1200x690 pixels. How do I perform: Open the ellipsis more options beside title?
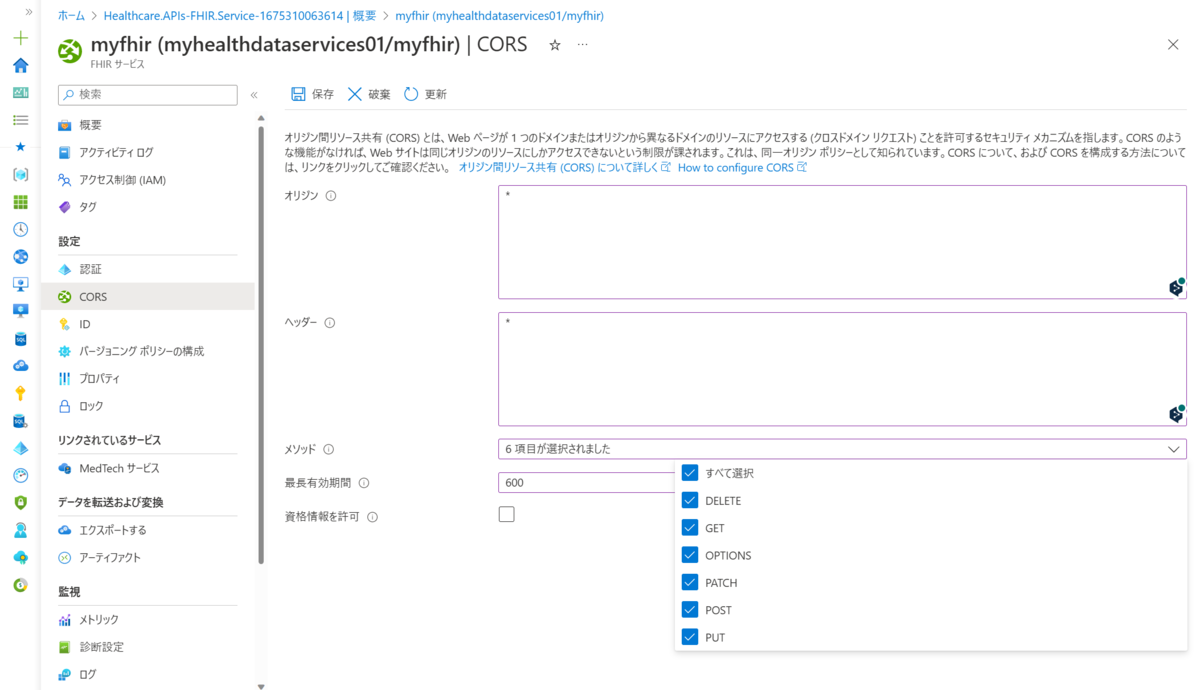point(583,45)
